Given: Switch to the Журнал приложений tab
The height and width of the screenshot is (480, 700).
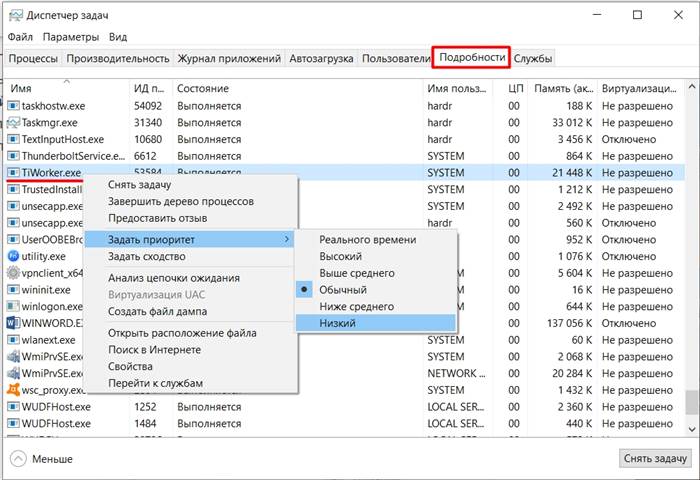Looking at the screenshot, I should coord(229,58).
